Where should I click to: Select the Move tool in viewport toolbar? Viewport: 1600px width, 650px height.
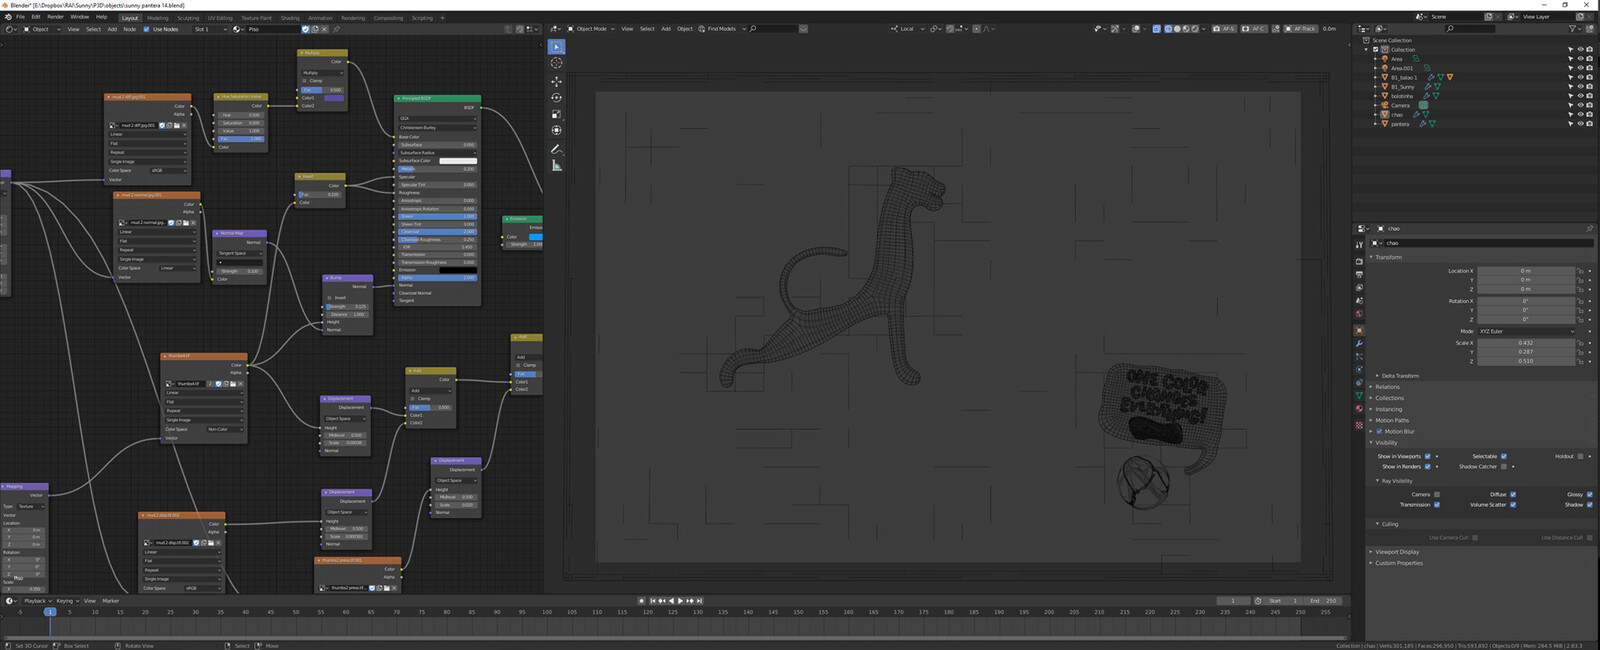[557, 81]
